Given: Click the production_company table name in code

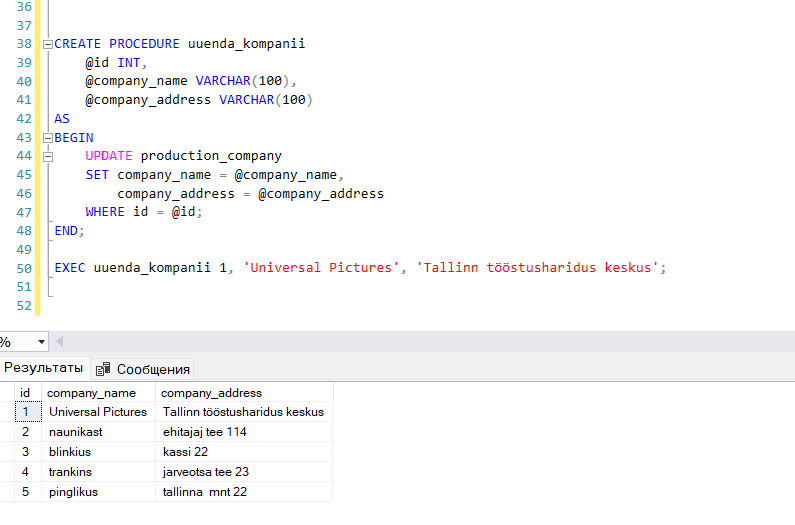Looking at the screenshot, I should [211, 156].
